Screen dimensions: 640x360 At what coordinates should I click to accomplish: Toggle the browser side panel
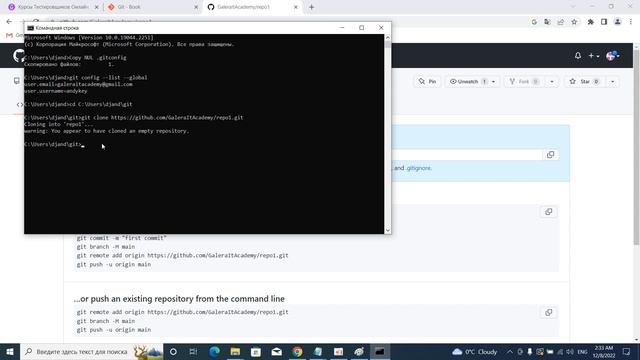[604, 22]
